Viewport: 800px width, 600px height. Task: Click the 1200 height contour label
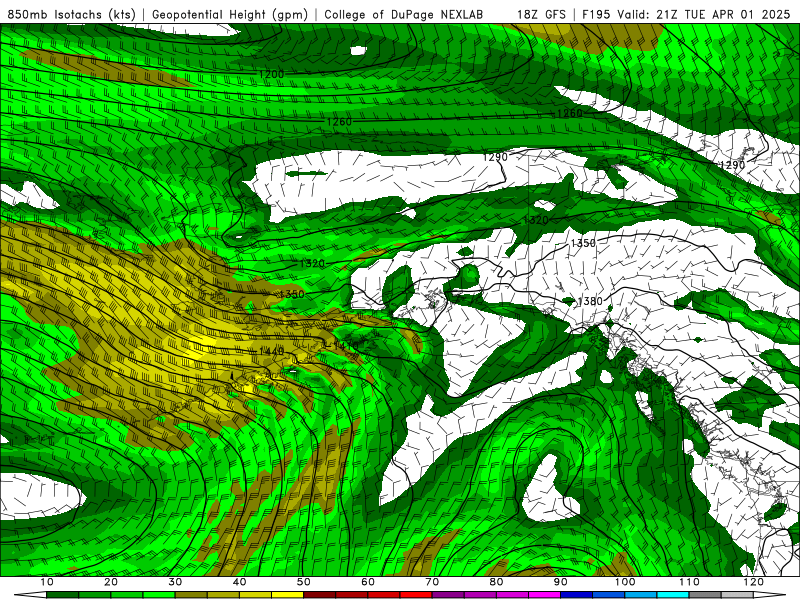coord(271,74)
